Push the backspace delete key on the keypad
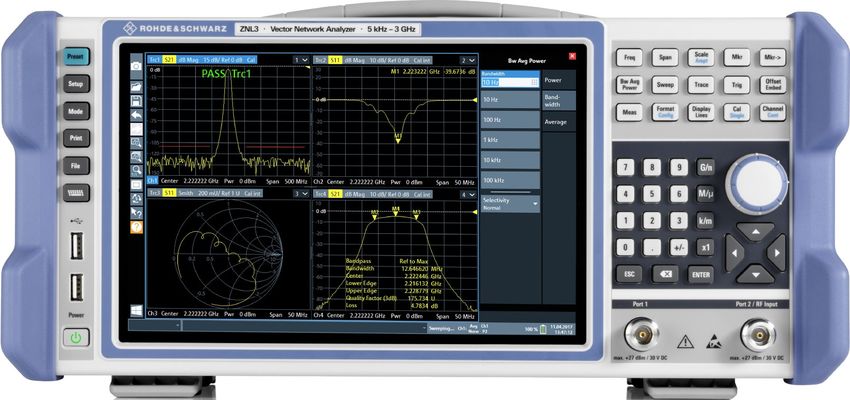 (665, 274)
